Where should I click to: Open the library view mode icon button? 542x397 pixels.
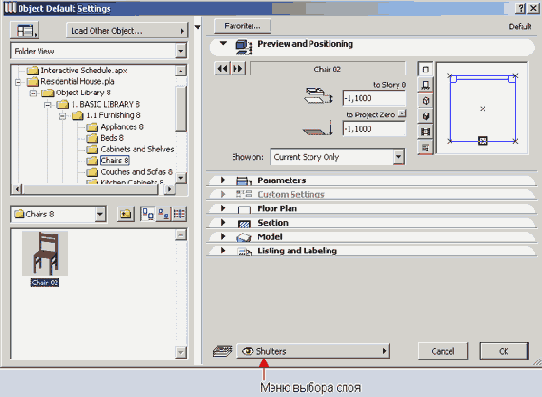coord(25,30)
